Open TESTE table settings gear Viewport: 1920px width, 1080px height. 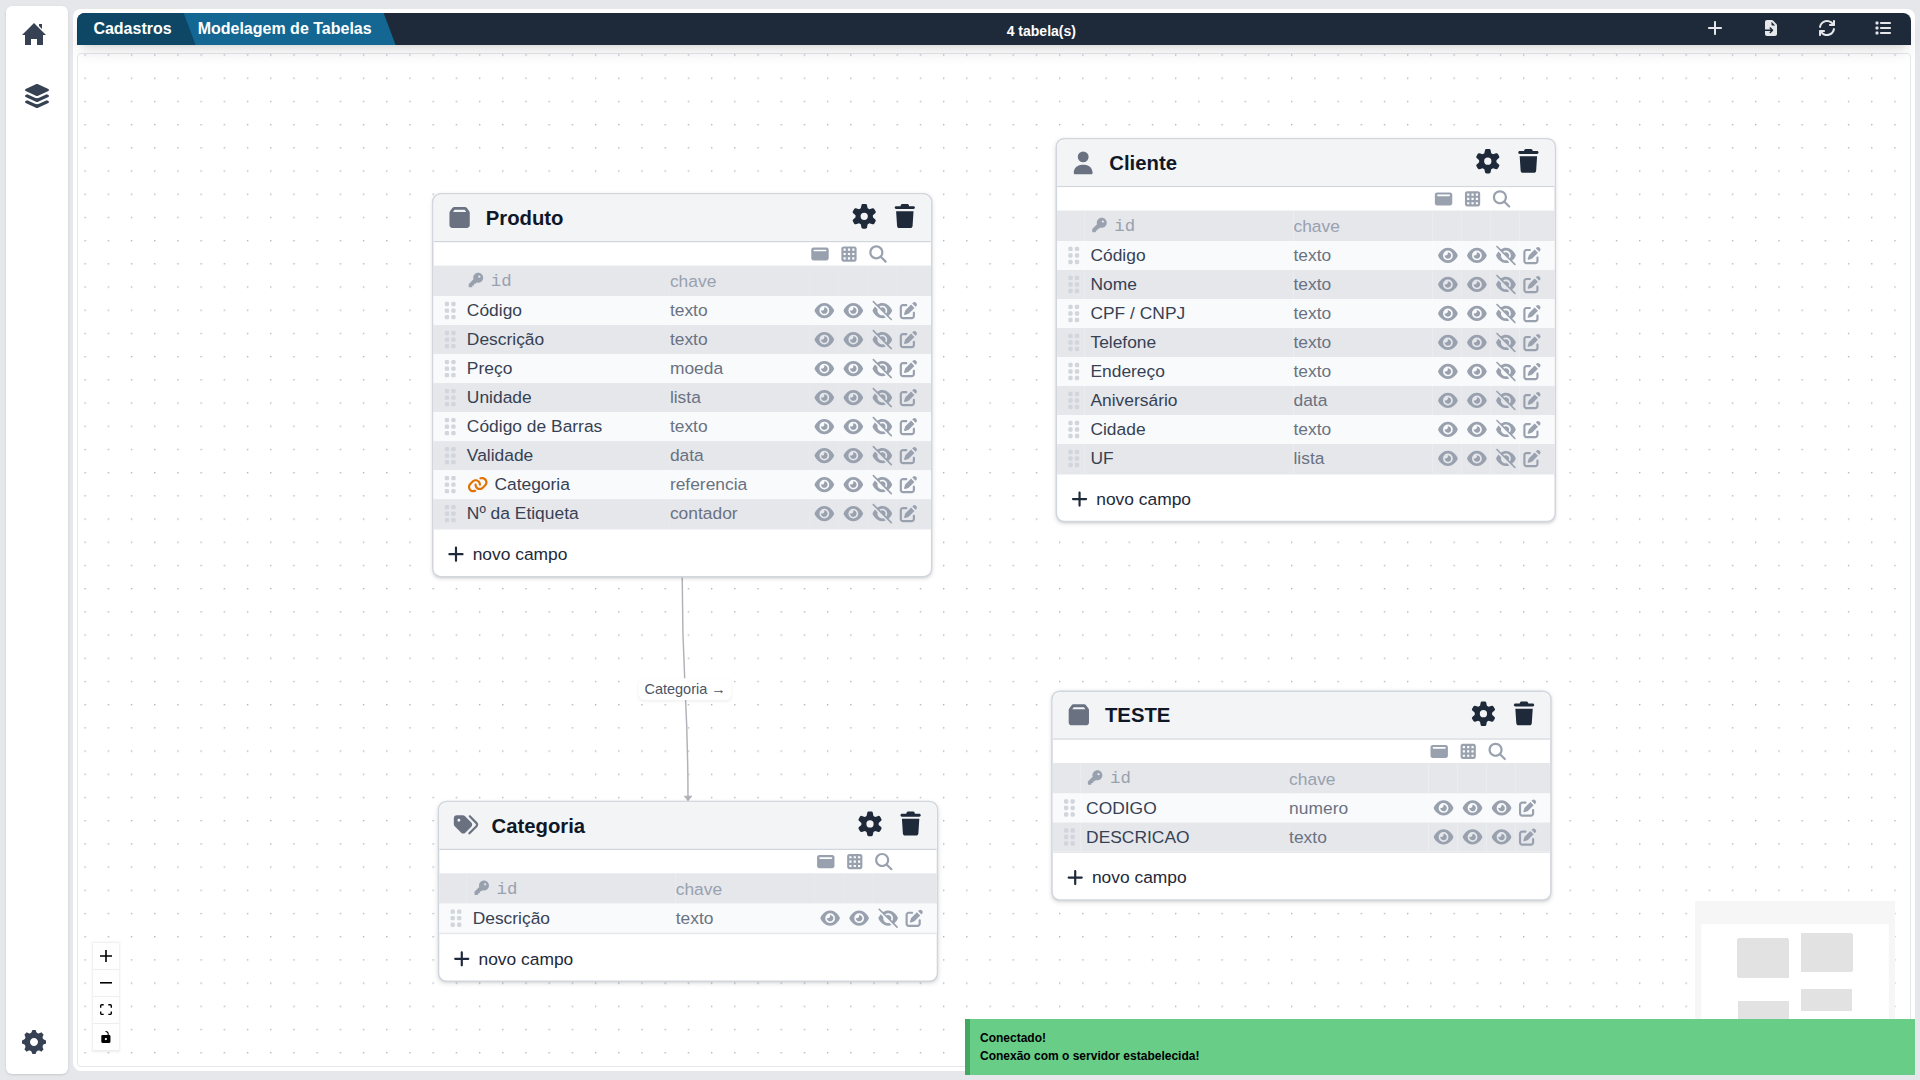[1483, 713]
